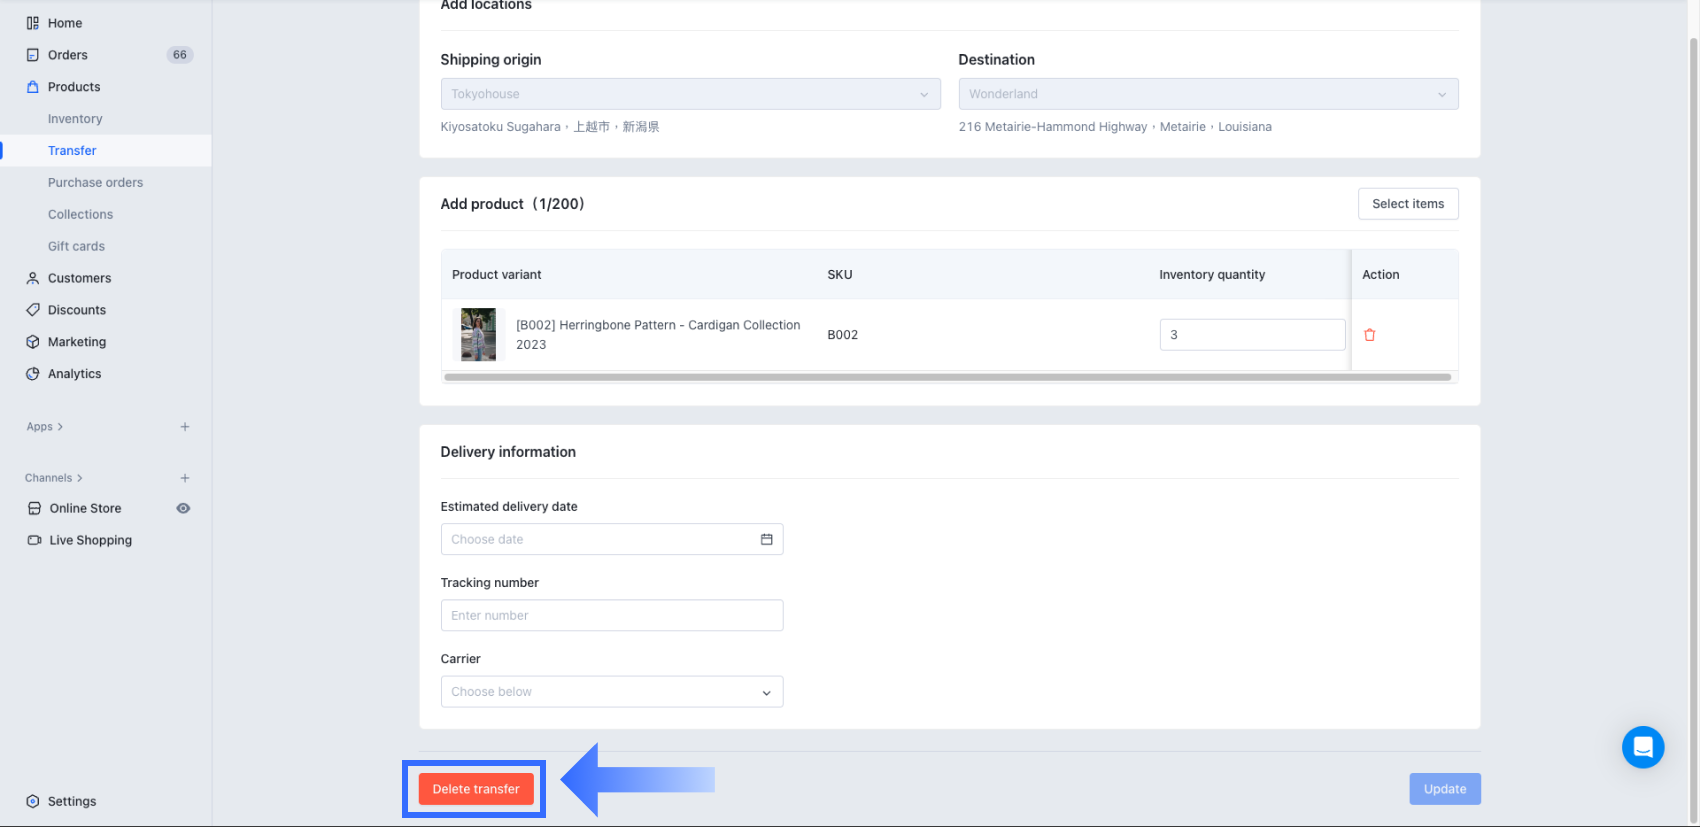Click the SKU value B002
1700x827 pixels.
[x=843, y=335]
